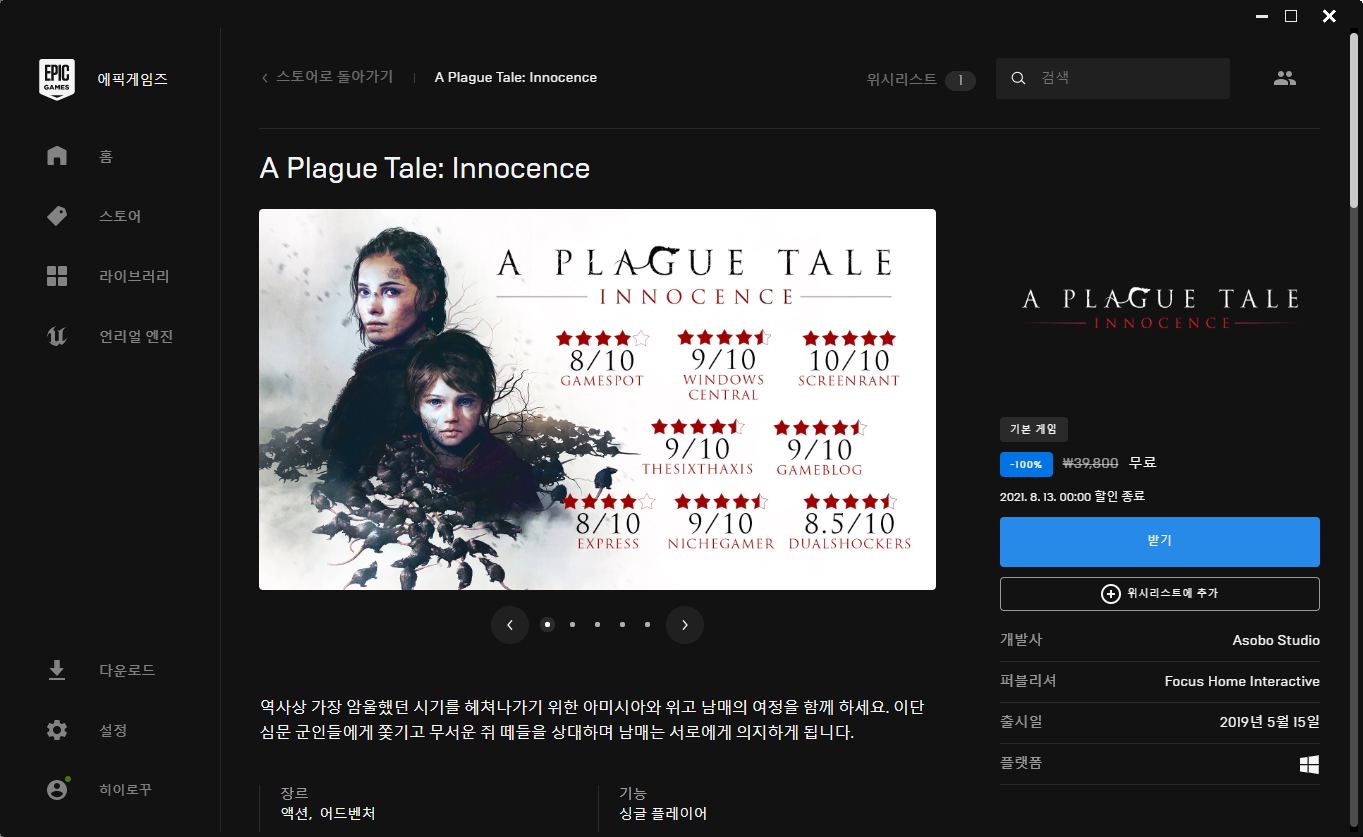The height and width of the screenshot is (837, 1363).
Task: Click the plus icon in 위시리스트에 추가
Action: [1110, 594]
